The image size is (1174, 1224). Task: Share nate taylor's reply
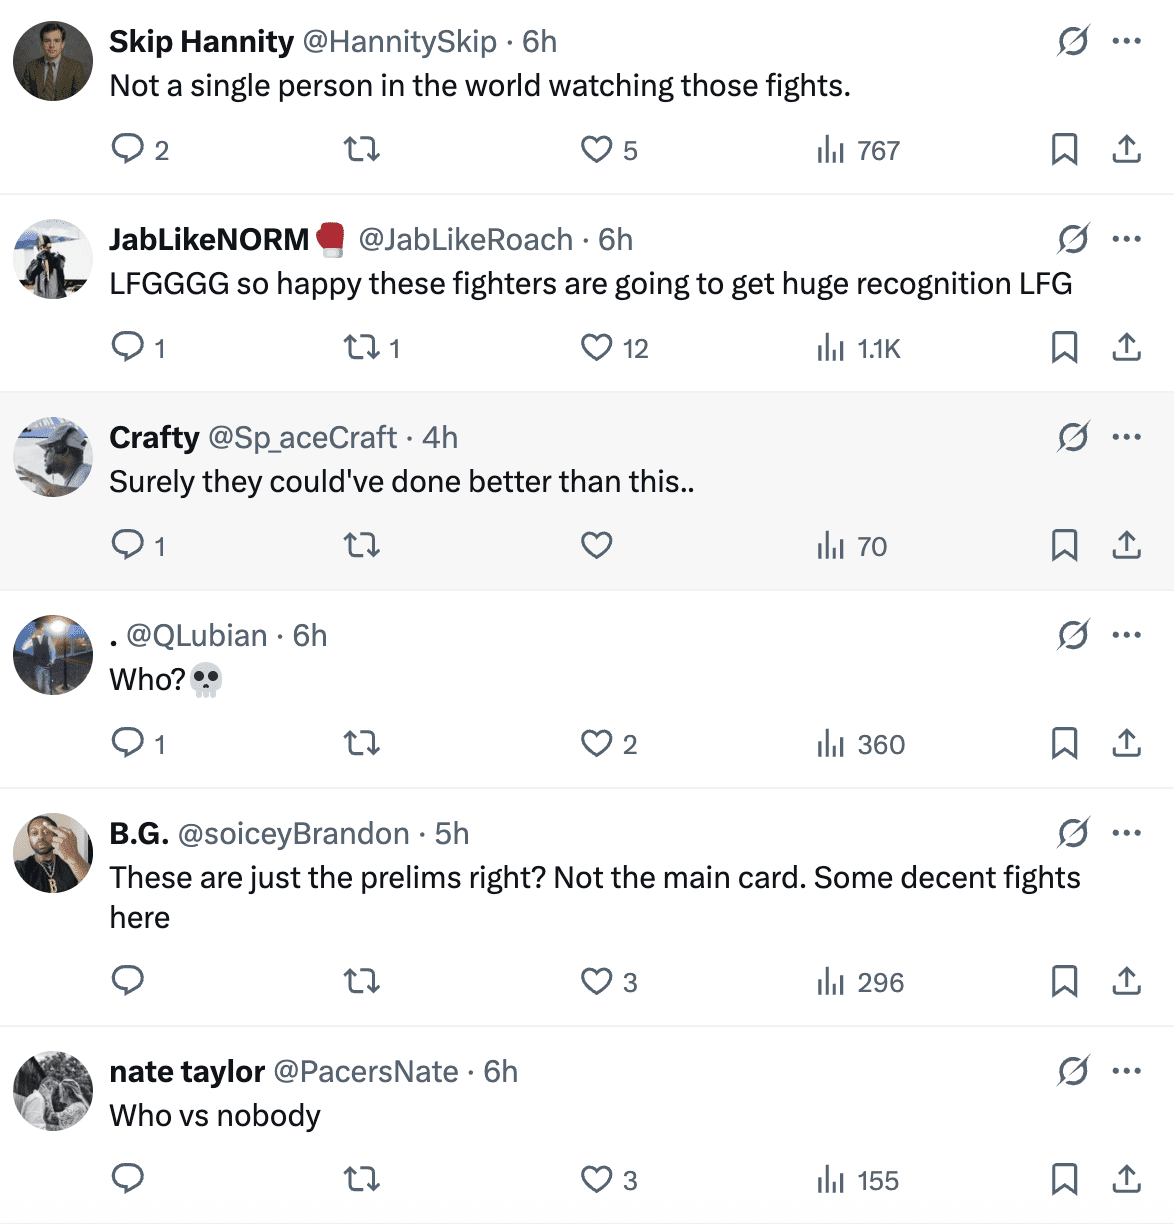coord(1126,1179)
